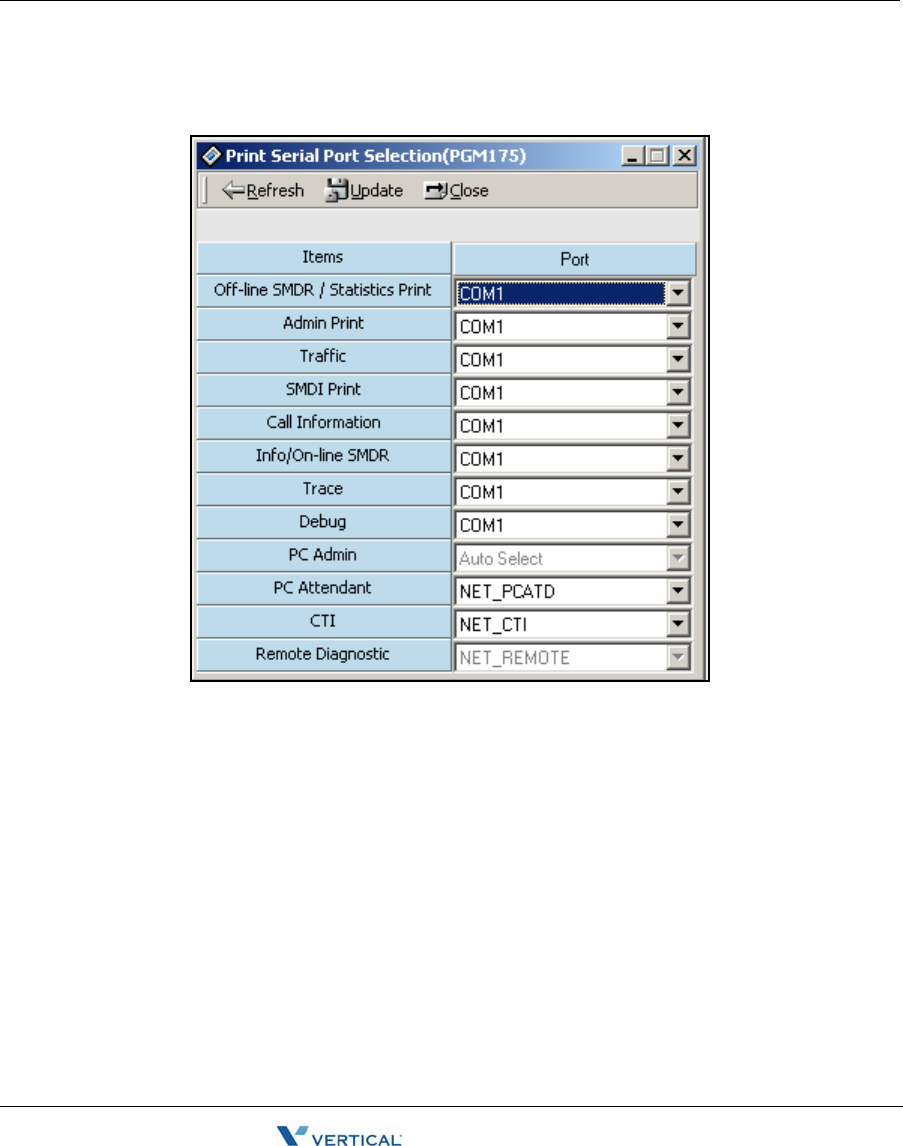Click the Remote Diagnostic row label
The height and width of the screenshot is (1146, 903).
tap(324, 654)
